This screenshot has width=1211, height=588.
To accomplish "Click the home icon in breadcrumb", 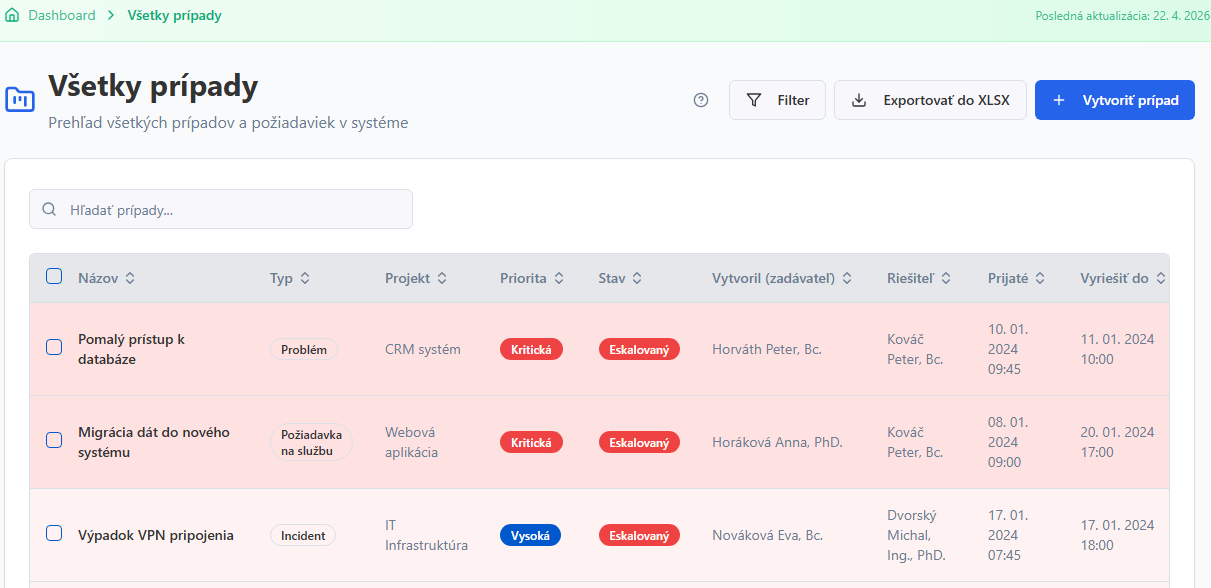I will point(12,15).
